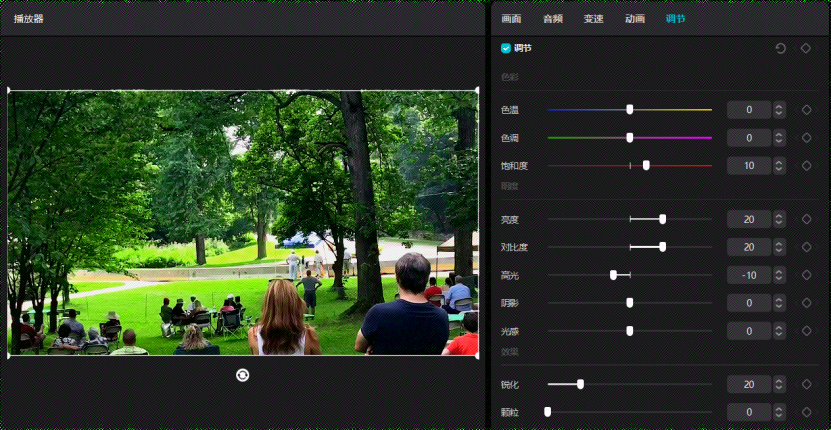
Task: Click the video preview in the player
Action: point(243,223)
